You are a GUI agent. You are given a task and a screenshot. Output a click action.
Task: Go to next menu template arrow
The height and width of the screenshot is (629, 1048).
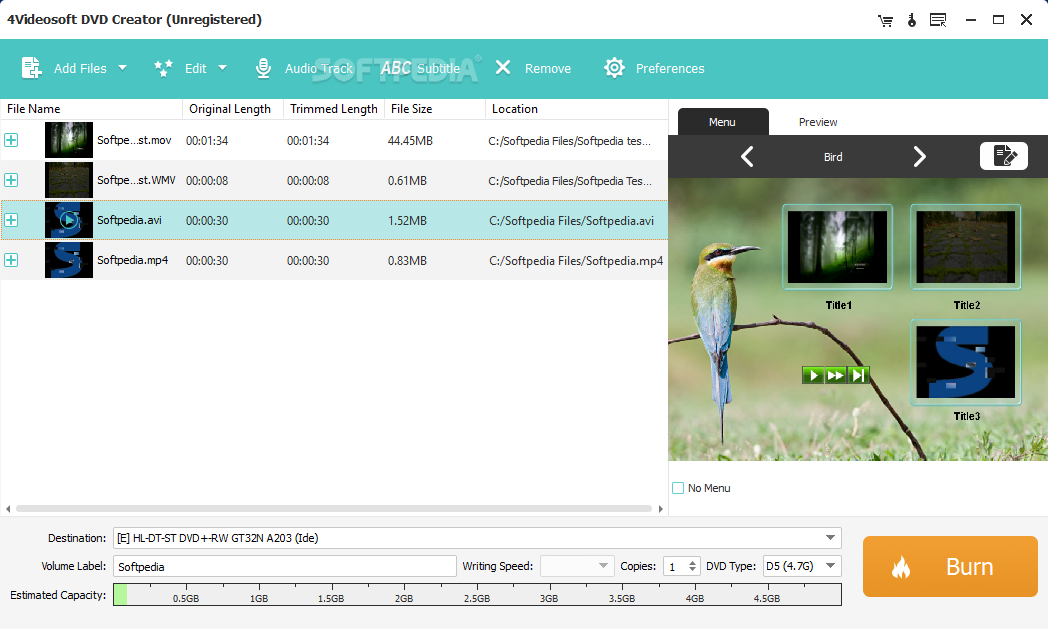pyautogui.click(x=920, y=156)
